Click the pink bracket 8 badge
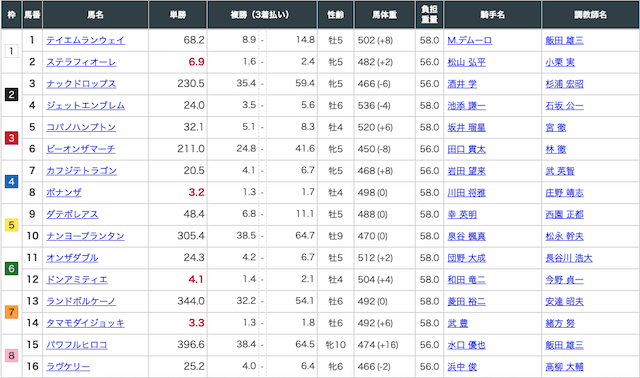This screenshot has width=640, height=378. coord(11,356)
